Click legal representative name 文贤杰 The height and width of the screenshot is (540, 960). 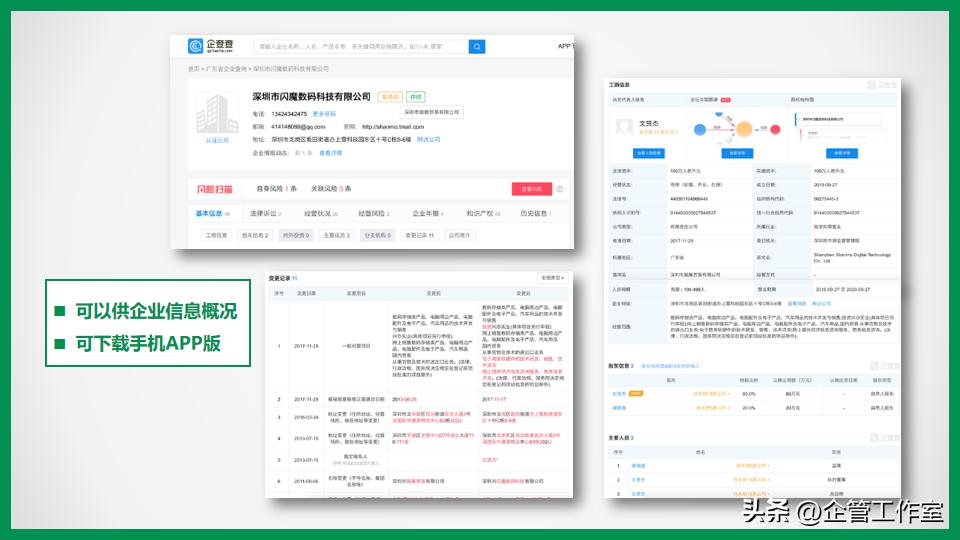(648, 123)
